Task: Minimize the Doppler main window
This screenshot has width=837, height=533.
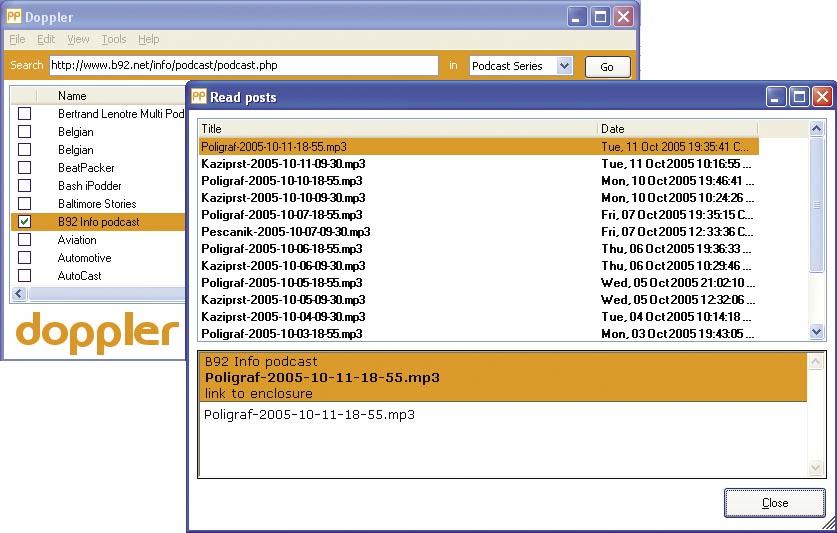Action: tap(577, 17)
